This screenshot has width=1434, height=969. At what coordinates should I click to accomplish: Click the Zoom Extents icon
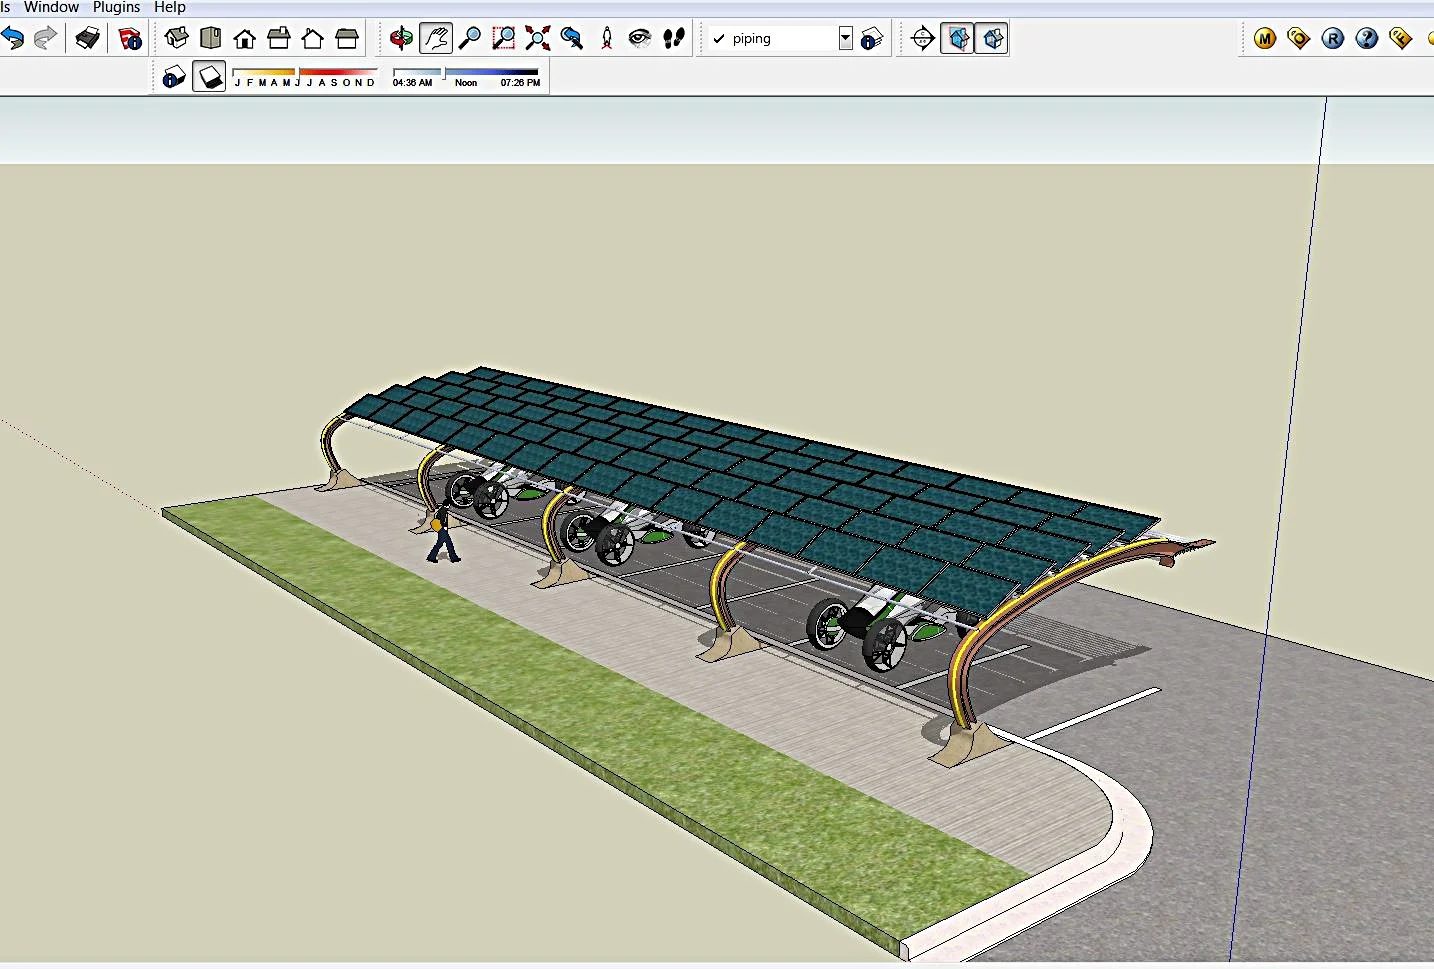538,39
